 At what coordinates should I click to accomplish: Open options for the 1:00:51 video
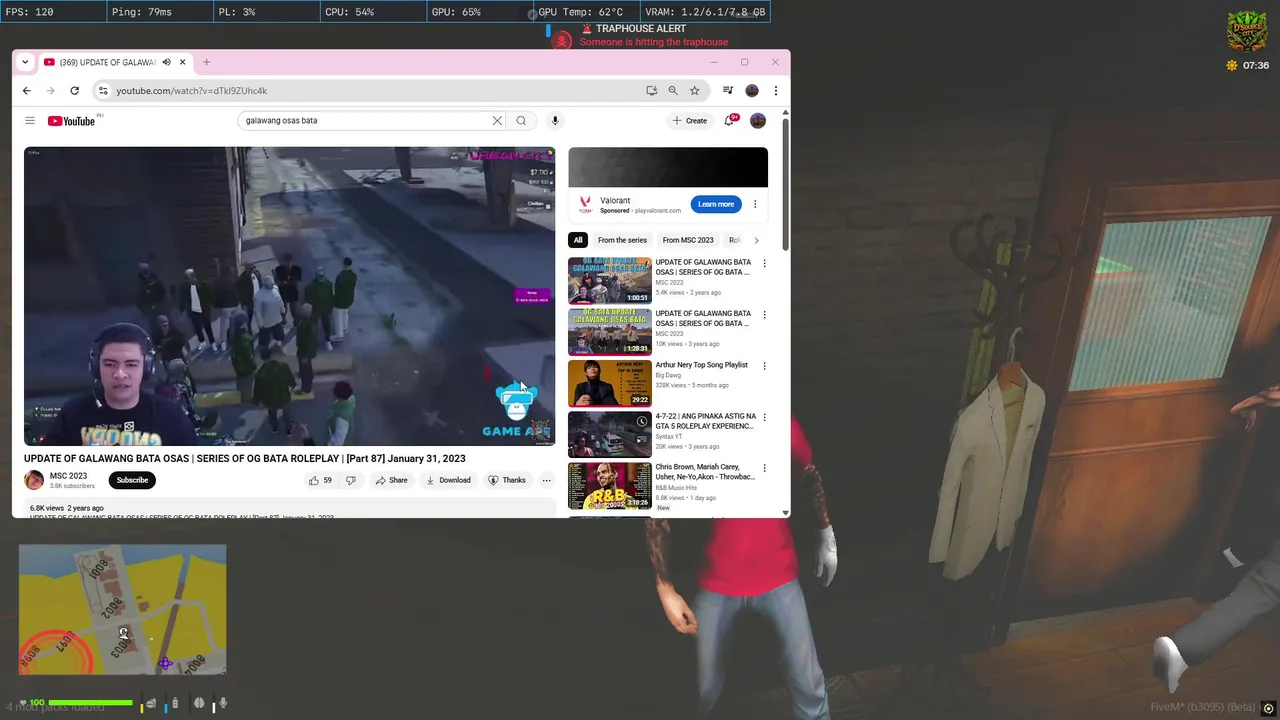(x=765, y=264)
